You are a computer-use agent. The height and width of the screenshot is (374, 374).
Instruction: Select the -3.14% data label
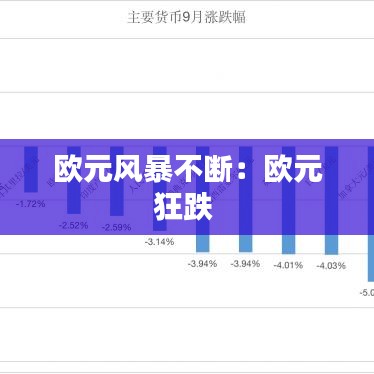[x=159, y=242]
